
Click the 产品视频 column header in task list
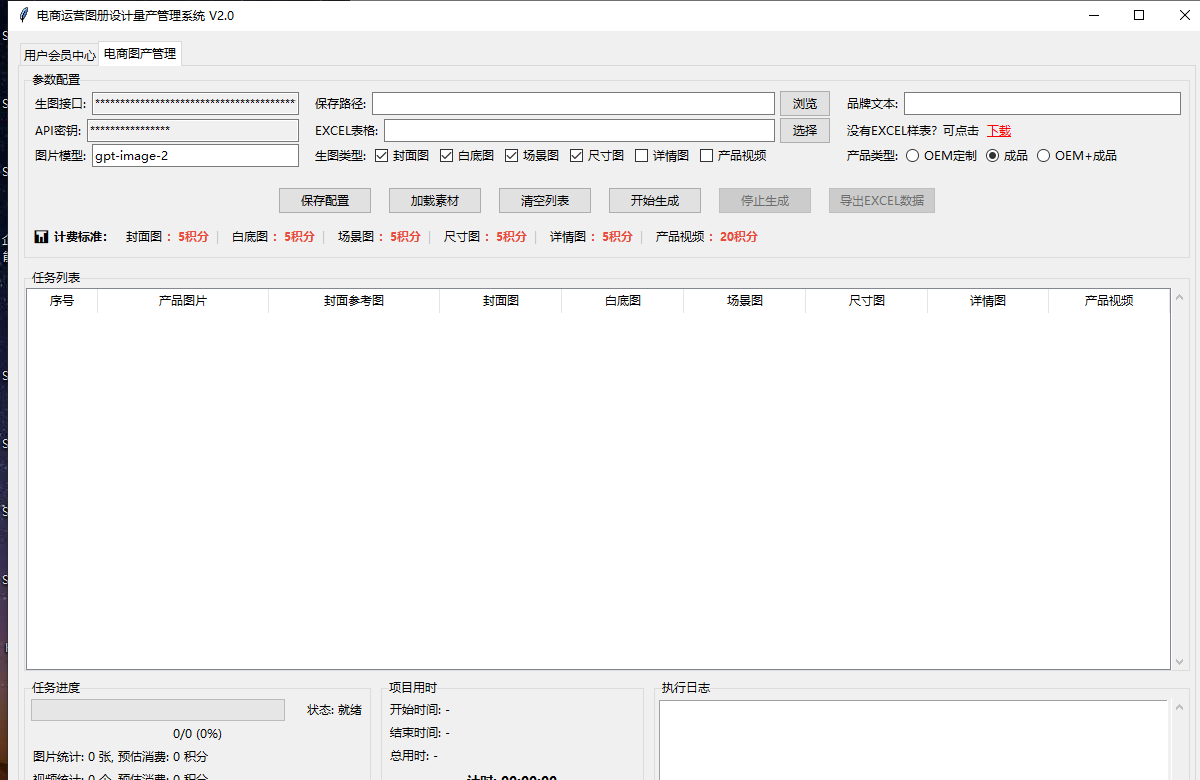click(x=1109, y=301)
